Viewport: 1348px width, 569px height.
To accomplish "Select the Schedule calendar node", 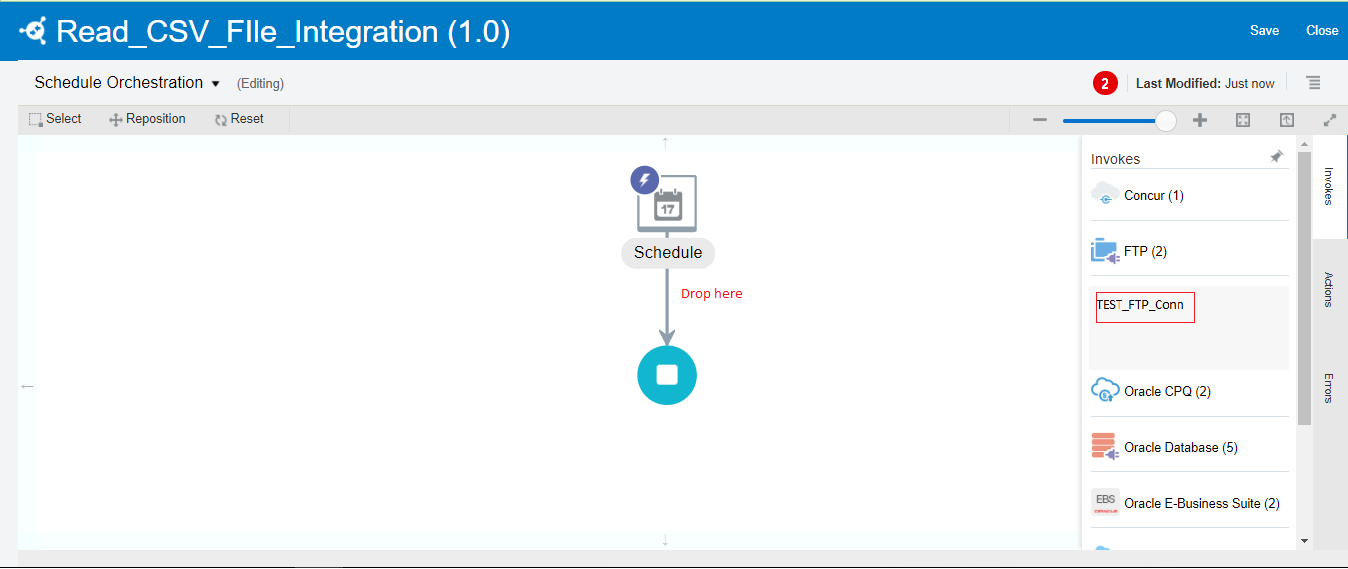I will coord(668,205).
